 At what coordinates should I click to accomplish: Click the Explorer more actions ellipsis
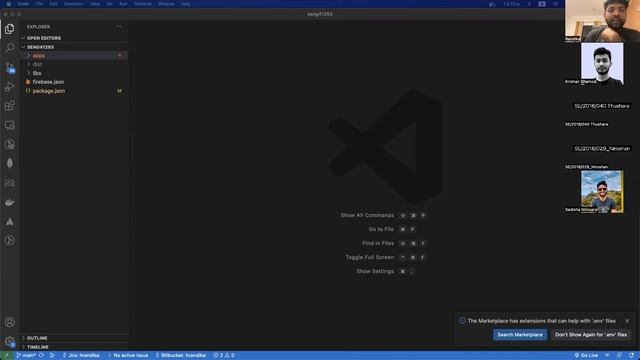pos(118,27)
